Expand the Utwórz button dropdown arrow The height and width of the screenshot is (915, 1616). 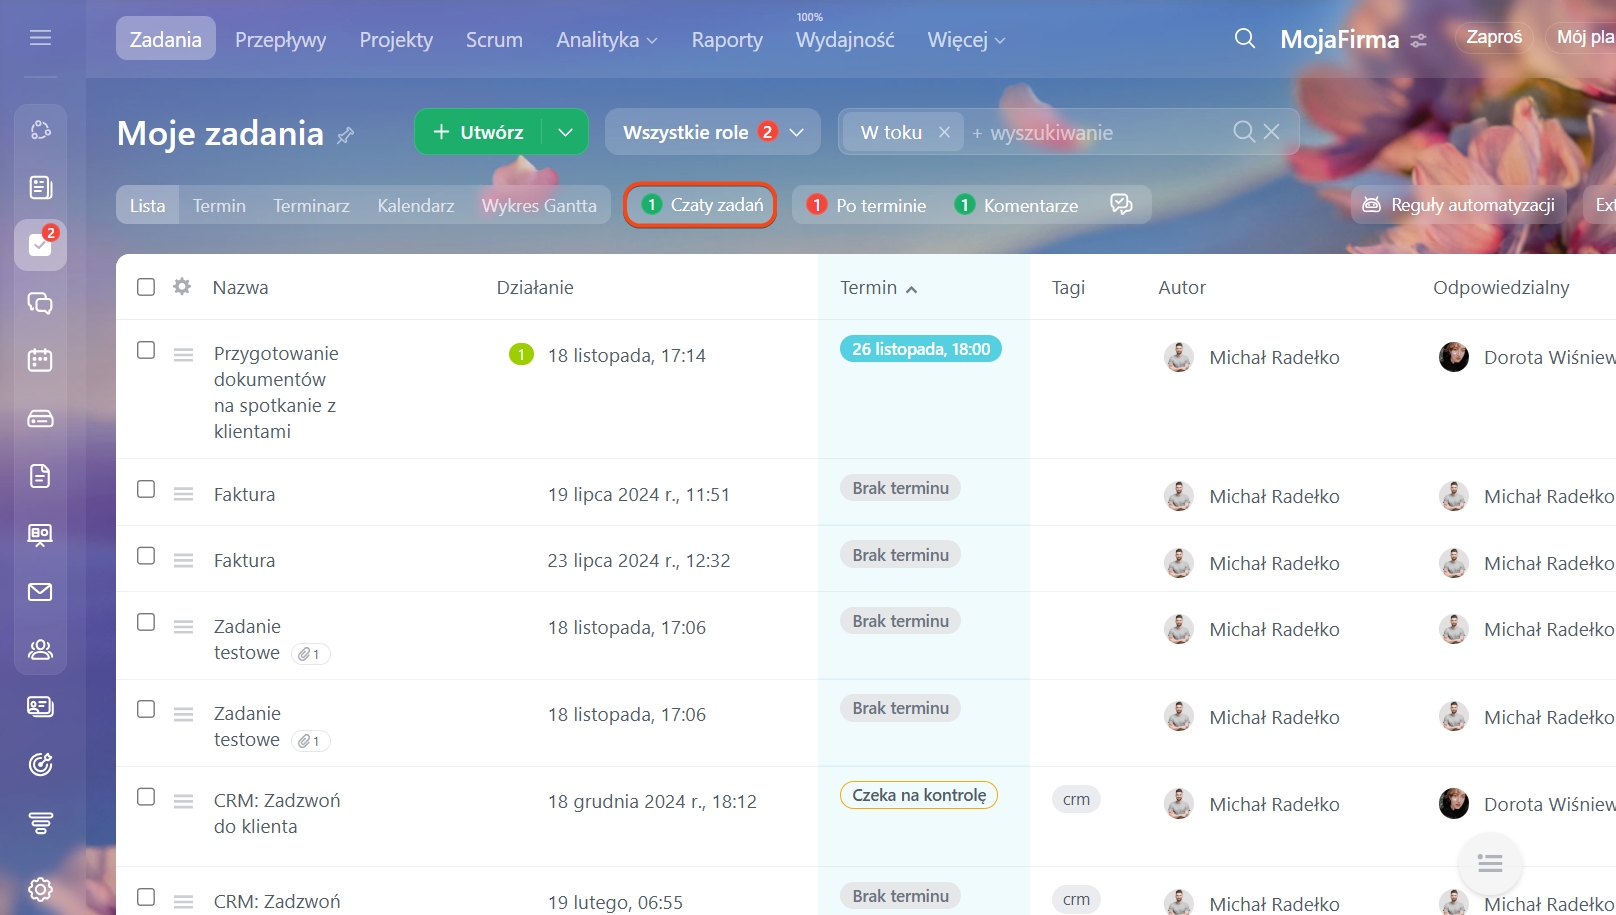(x=565, y=132)
